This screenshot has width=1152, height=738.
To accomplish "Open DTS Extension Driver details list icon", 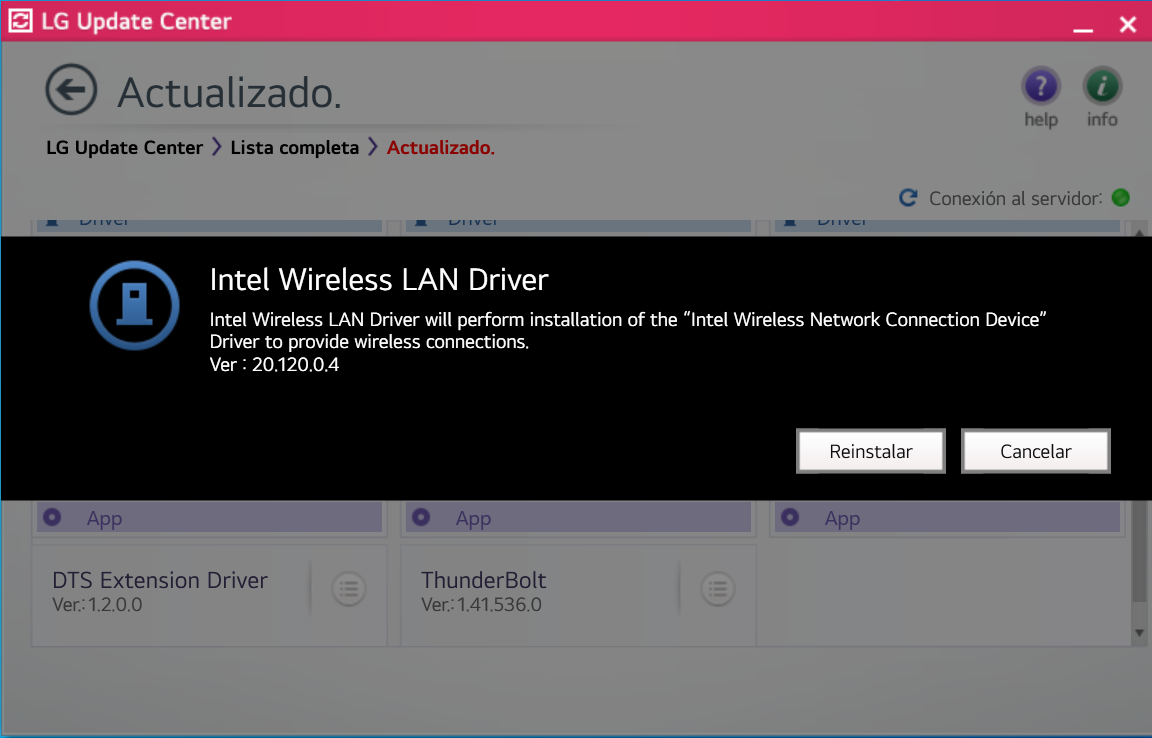I will click(x=349, y=589).
